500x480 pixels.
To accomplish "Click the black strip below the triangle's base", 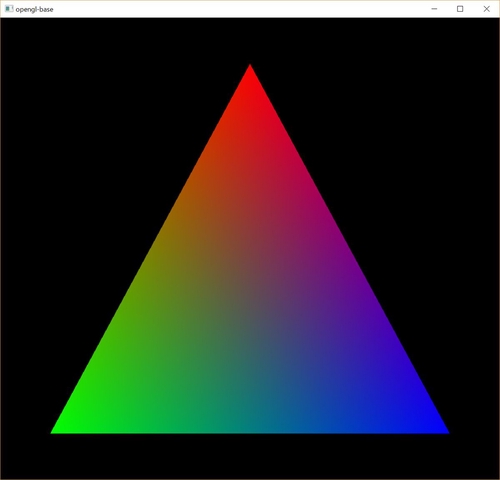I will coord(250,456).
